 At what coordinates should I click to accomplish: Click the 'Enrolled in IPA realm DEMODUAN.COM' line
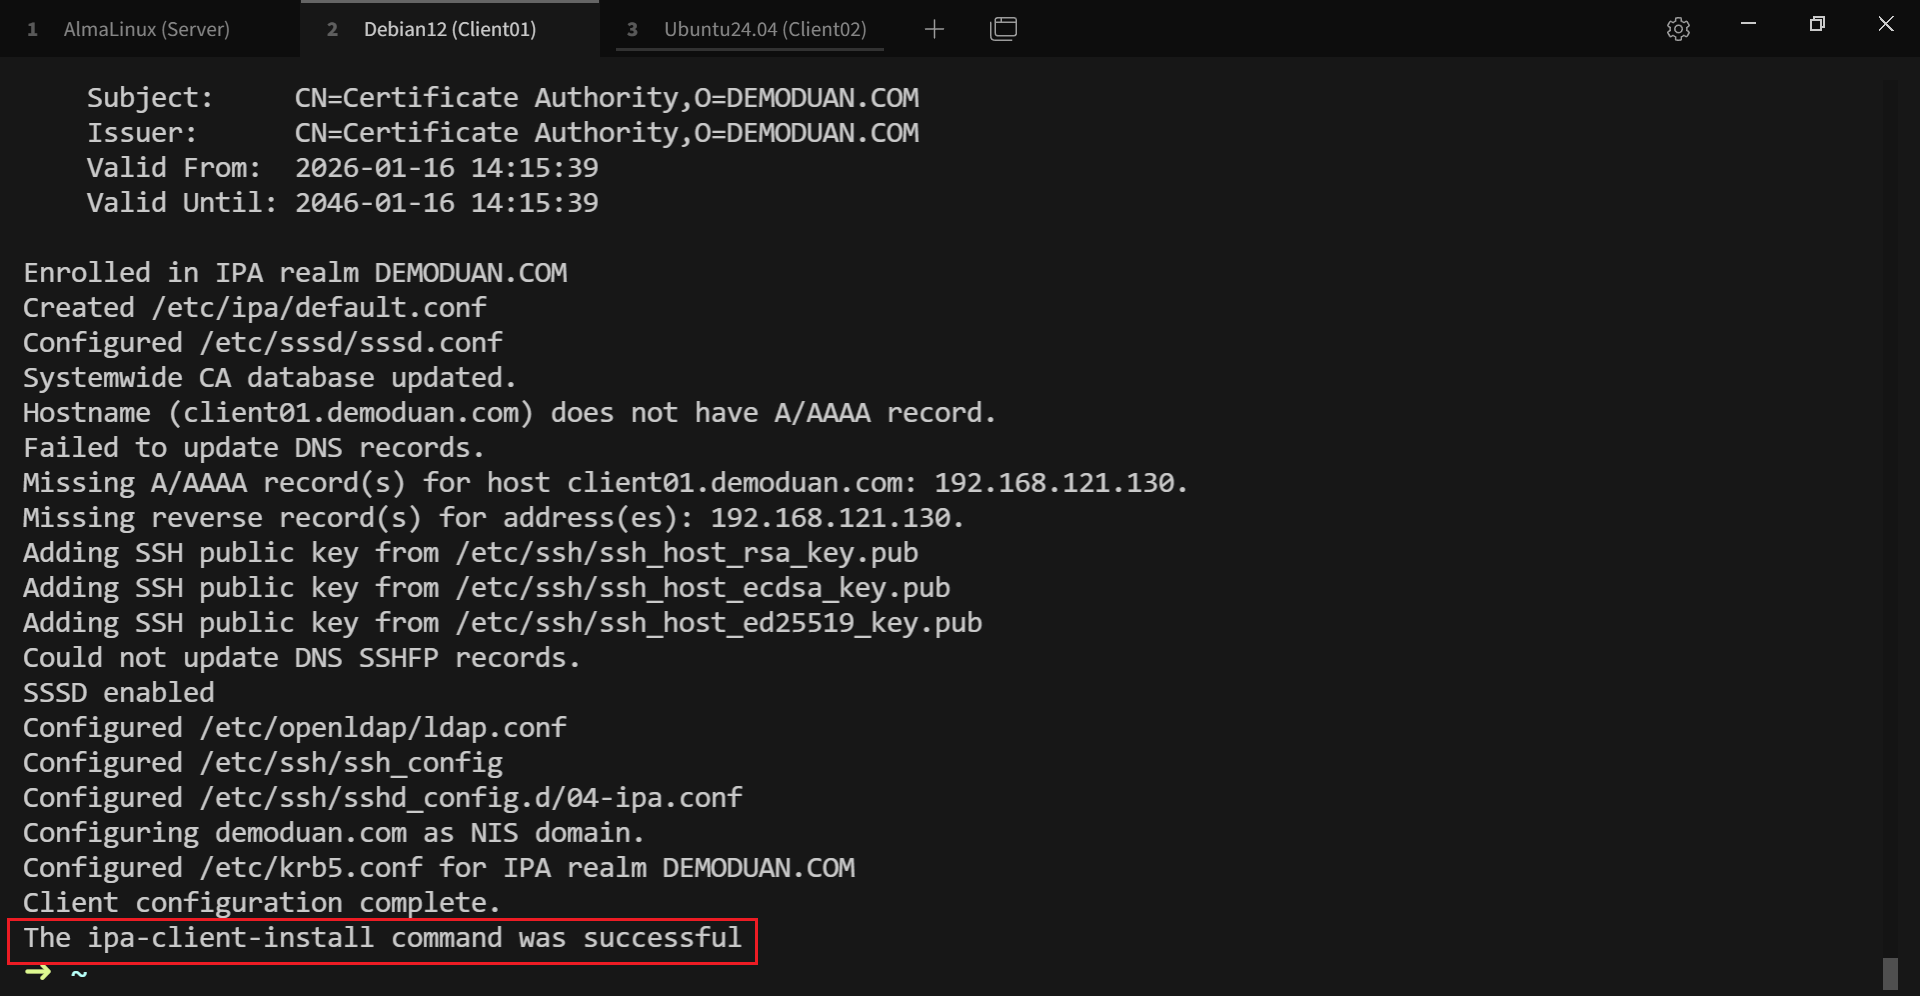click(x=295, y=273)
